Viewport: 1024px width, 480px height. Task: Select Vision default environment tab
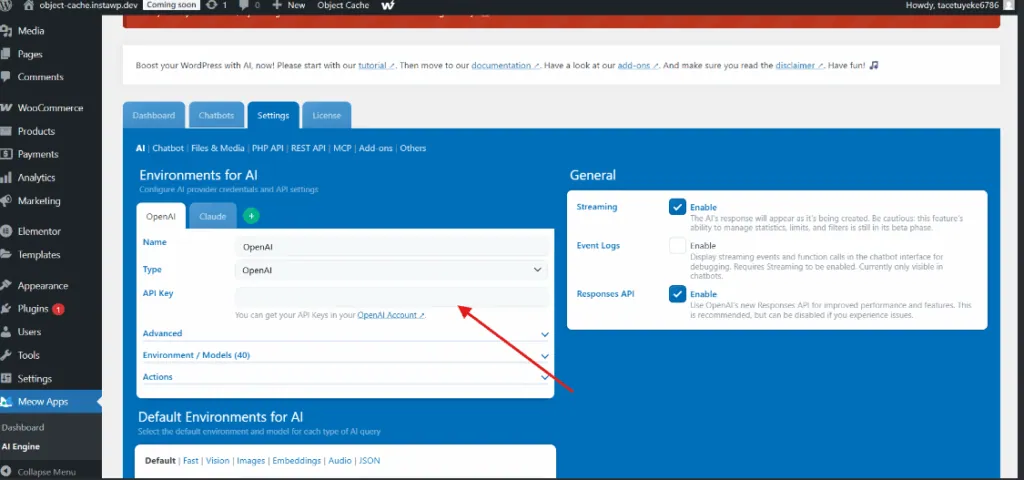tap(217, 461)
